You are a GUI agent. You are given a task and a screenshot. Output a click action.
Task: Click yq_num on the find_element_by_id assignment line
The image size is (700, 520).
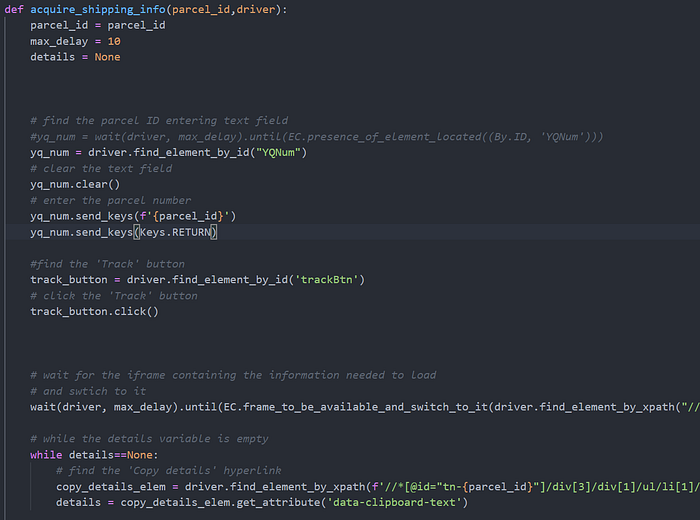[x=50, y=153]
